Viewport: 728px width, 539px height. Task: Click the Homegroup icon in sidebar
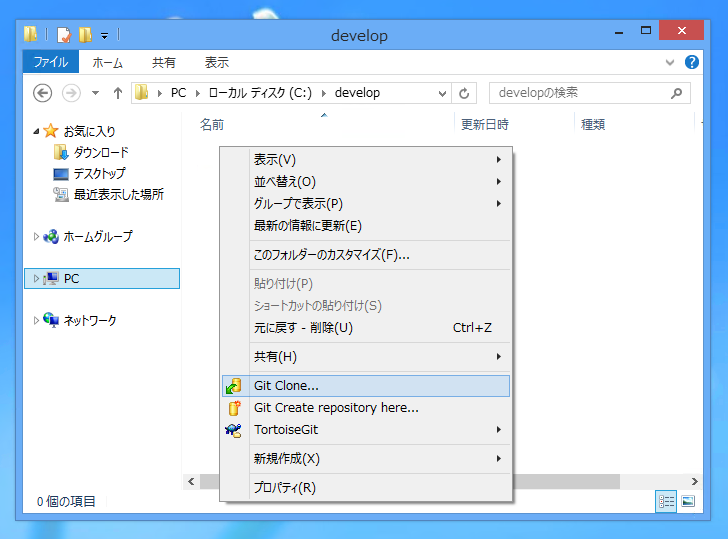[51, 237]
